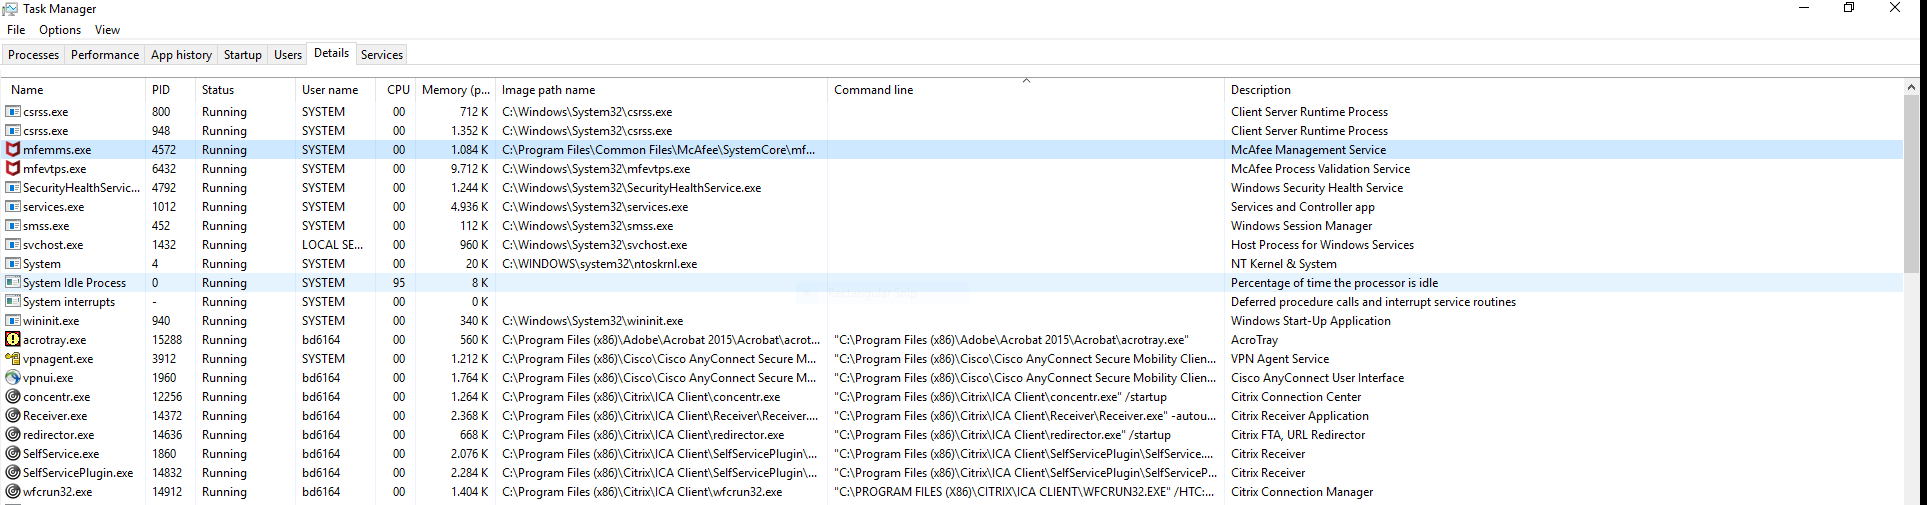Click the mfevtps.exe McAfee shield icon
1927x505 pixels.
coord(13,169)
